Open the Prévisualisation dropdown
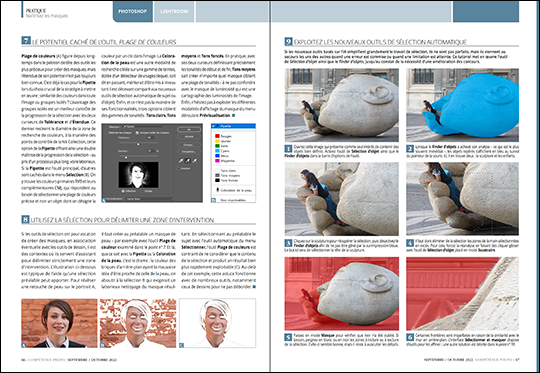Viewport: 540px width, 373px height. [x=149, y=199]
